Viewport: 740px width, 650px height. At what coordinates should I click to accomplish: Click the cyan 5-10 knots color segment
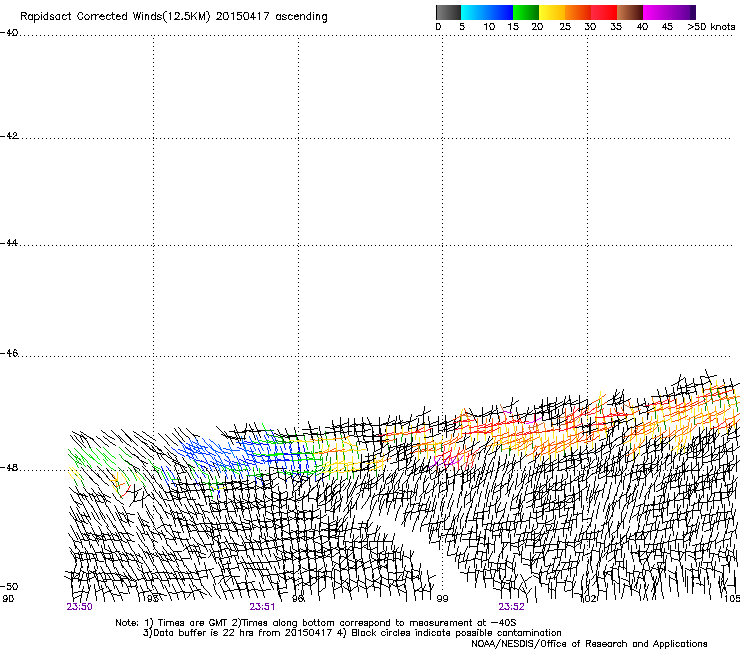(x=474, y=12)
